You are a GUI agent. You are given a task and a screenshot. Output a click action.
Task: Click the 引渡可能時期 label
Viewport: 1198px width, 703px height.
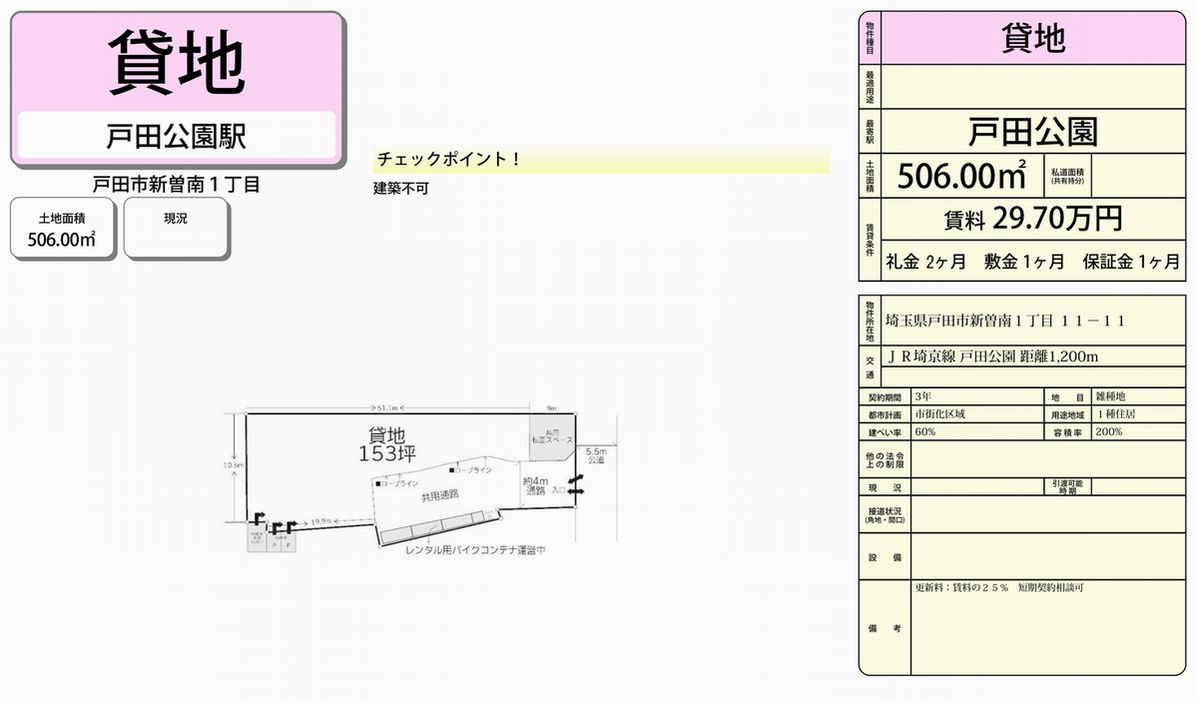click(1068, 488)
